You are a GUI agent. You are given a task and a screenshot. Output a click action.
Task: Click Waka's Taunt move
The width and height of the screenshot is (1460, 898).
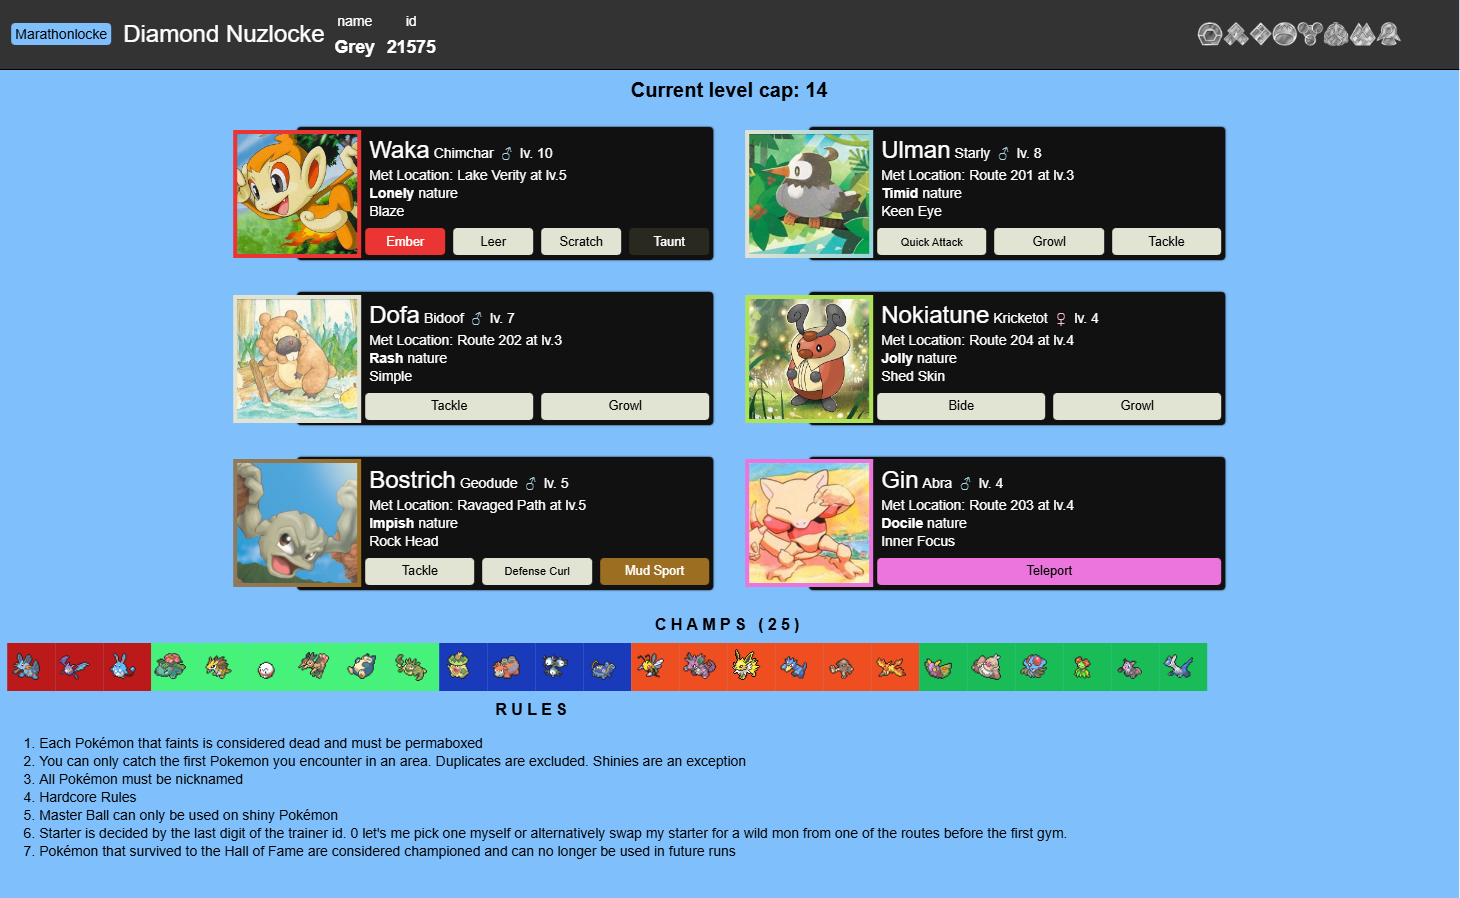click(669, 241)
